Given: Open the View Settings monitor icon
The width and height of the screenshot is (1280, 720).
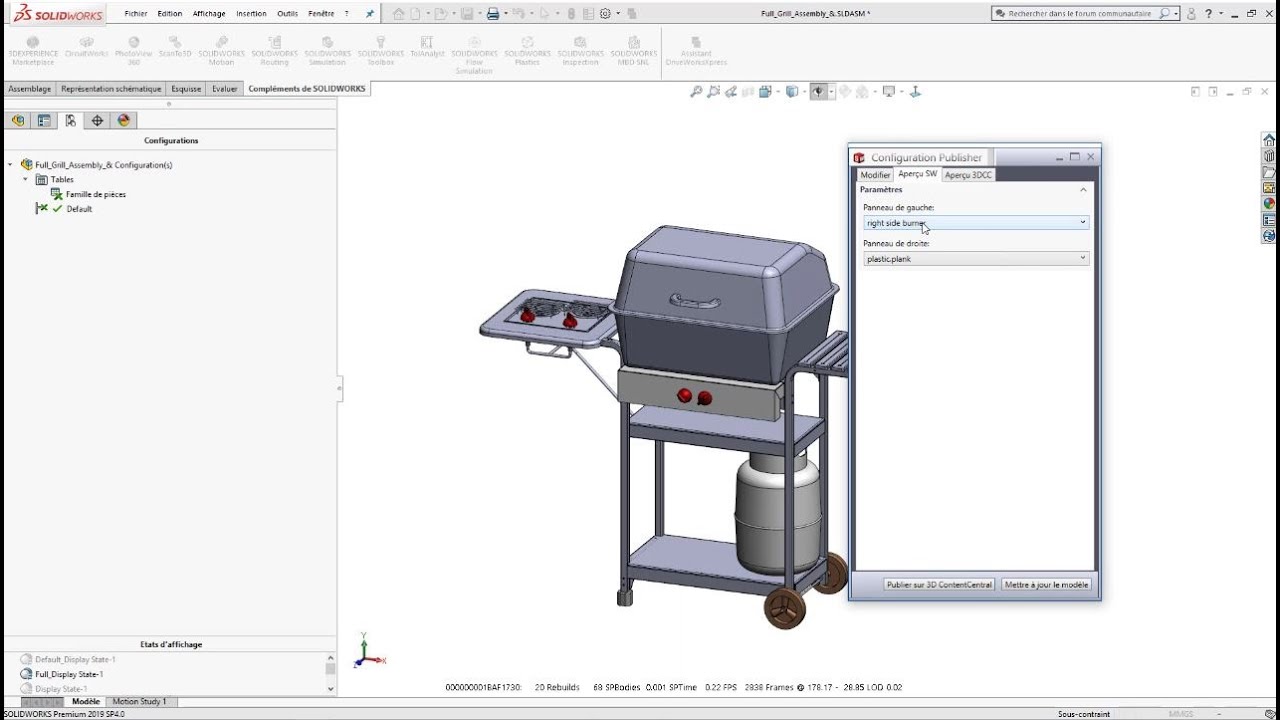Looking at the screenshot, I should tap(887, 92).
